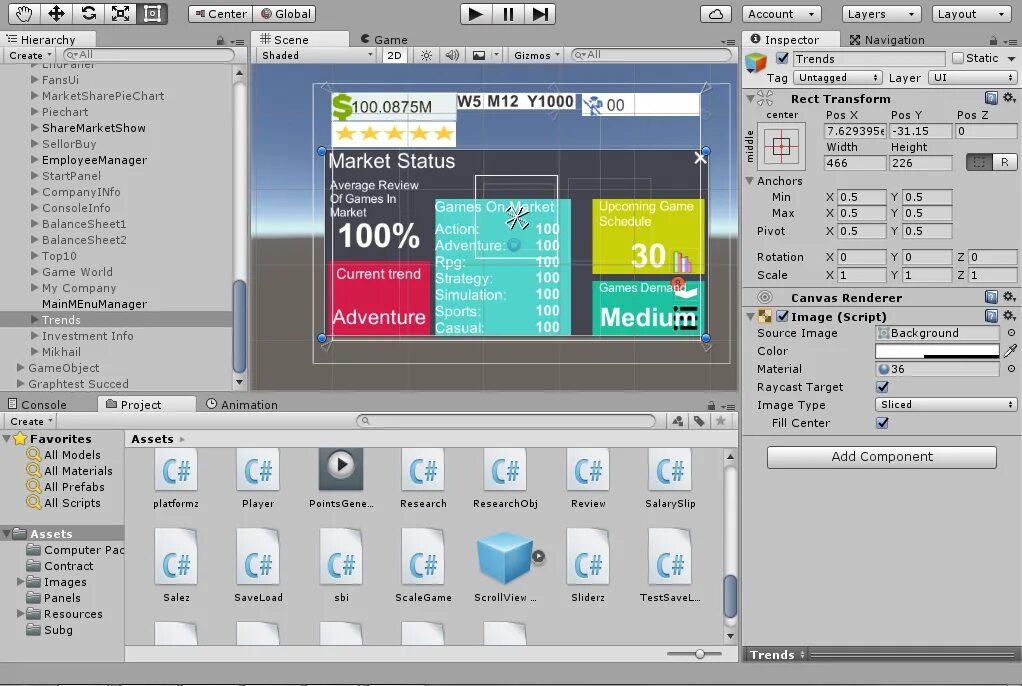
Task: Switch to the Console tab
Action: coord(38,404)
